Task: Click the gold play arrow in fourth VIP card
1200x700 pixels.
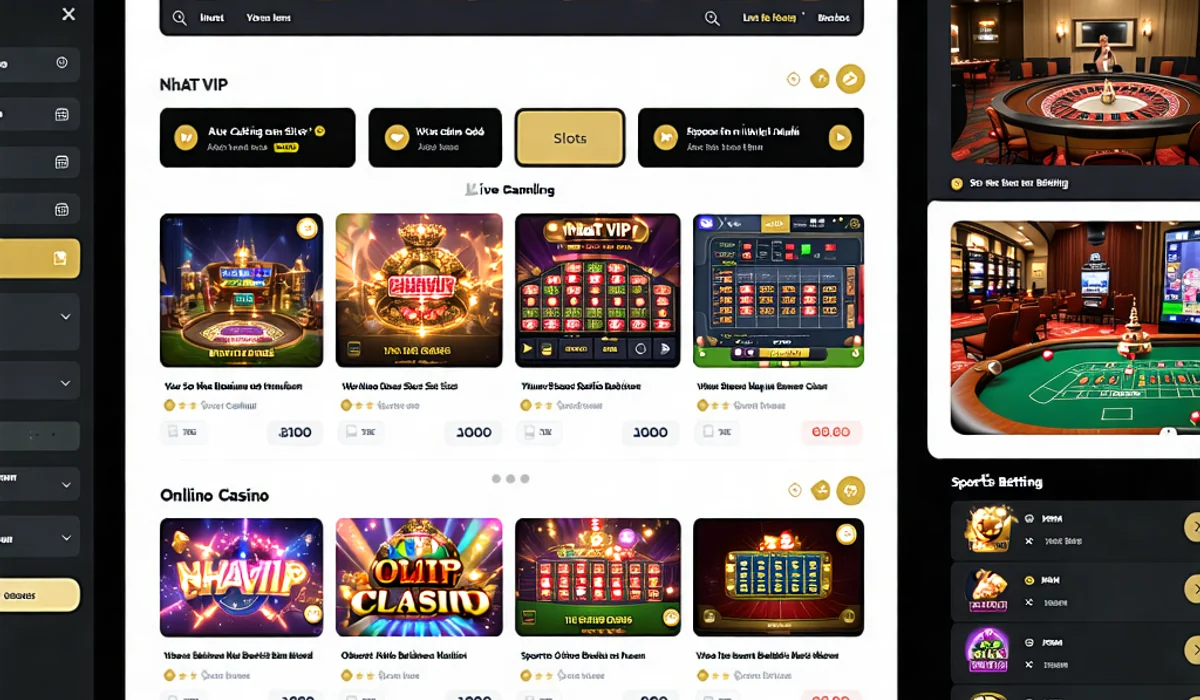Action: click(x=839, y=137)
